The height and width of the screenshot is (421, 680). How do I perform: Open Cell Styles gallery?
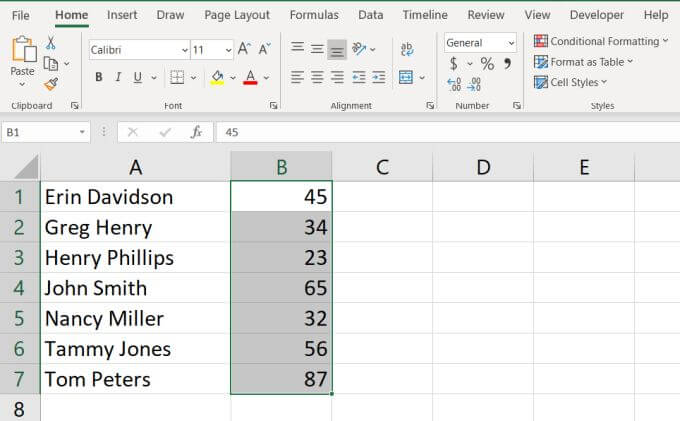pyautogui.click(x=570, y=82)
